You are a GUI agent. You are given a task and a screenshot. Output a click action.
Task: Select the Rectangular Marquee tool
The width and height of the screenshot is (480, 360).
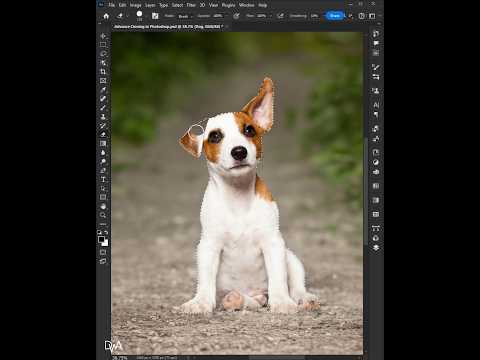[103, 45]
